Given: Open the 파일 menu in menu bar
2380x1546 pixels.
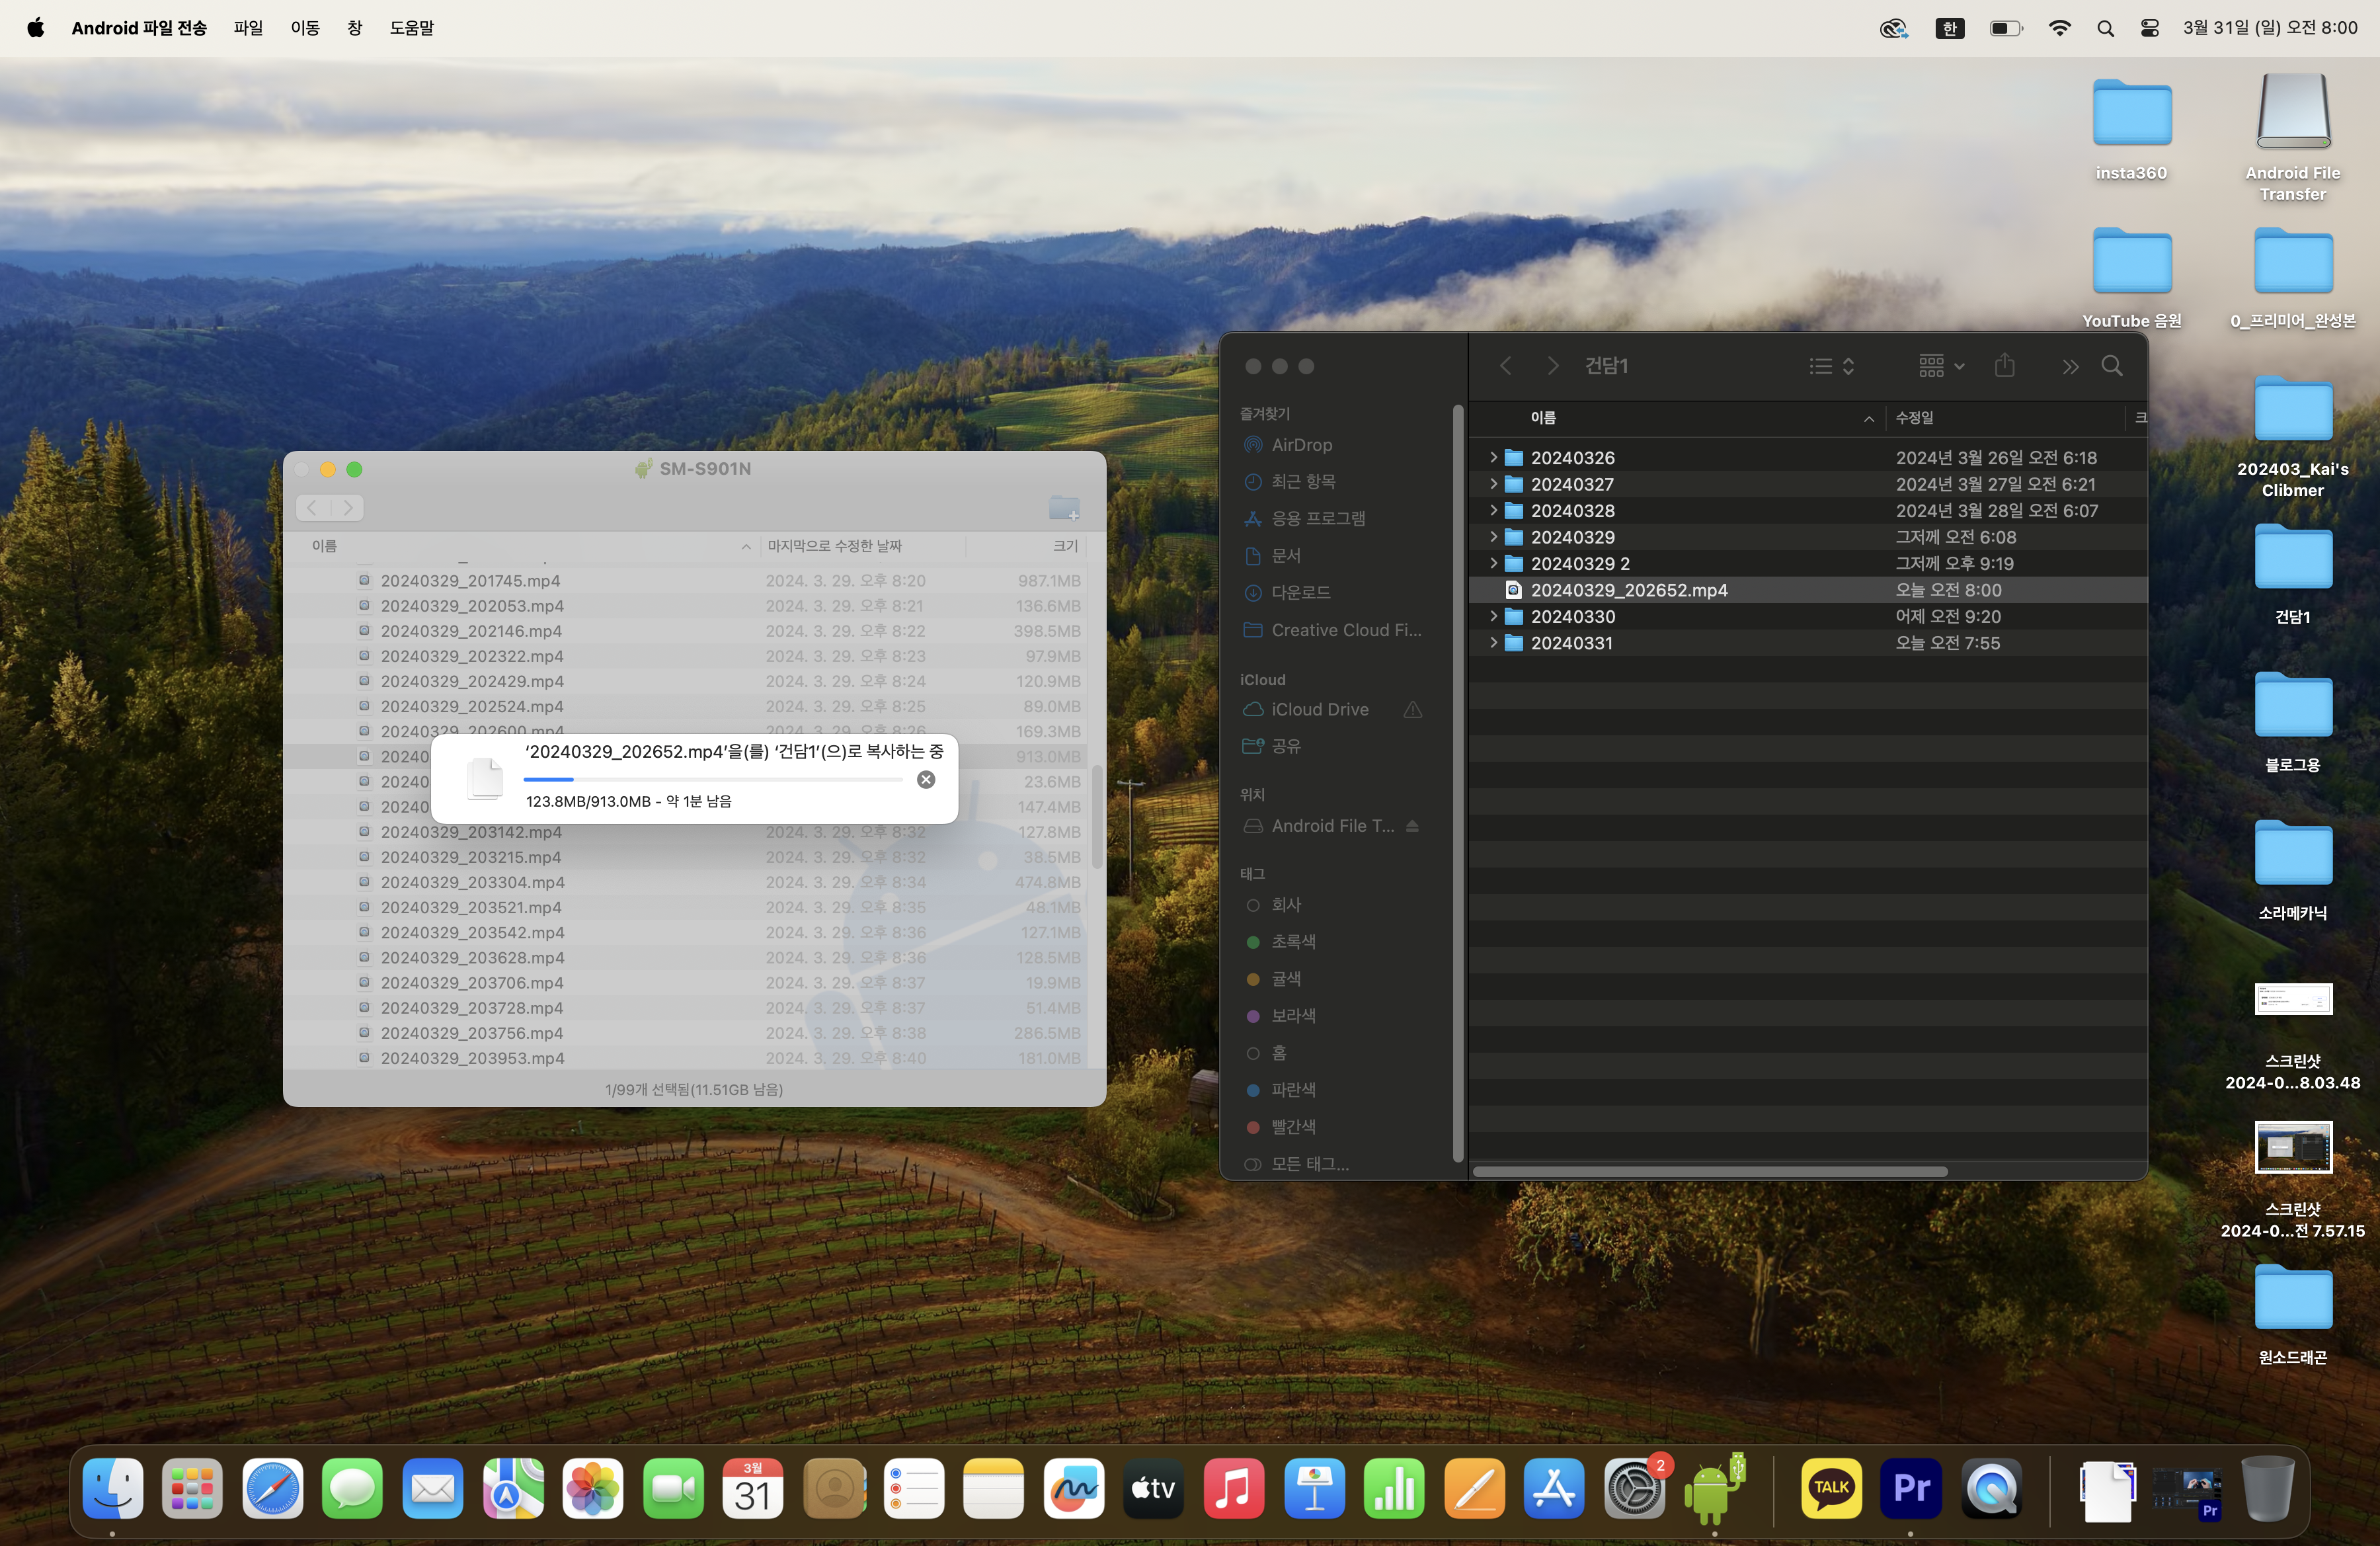Looking at the screenshot, I should tap(248, 28).
